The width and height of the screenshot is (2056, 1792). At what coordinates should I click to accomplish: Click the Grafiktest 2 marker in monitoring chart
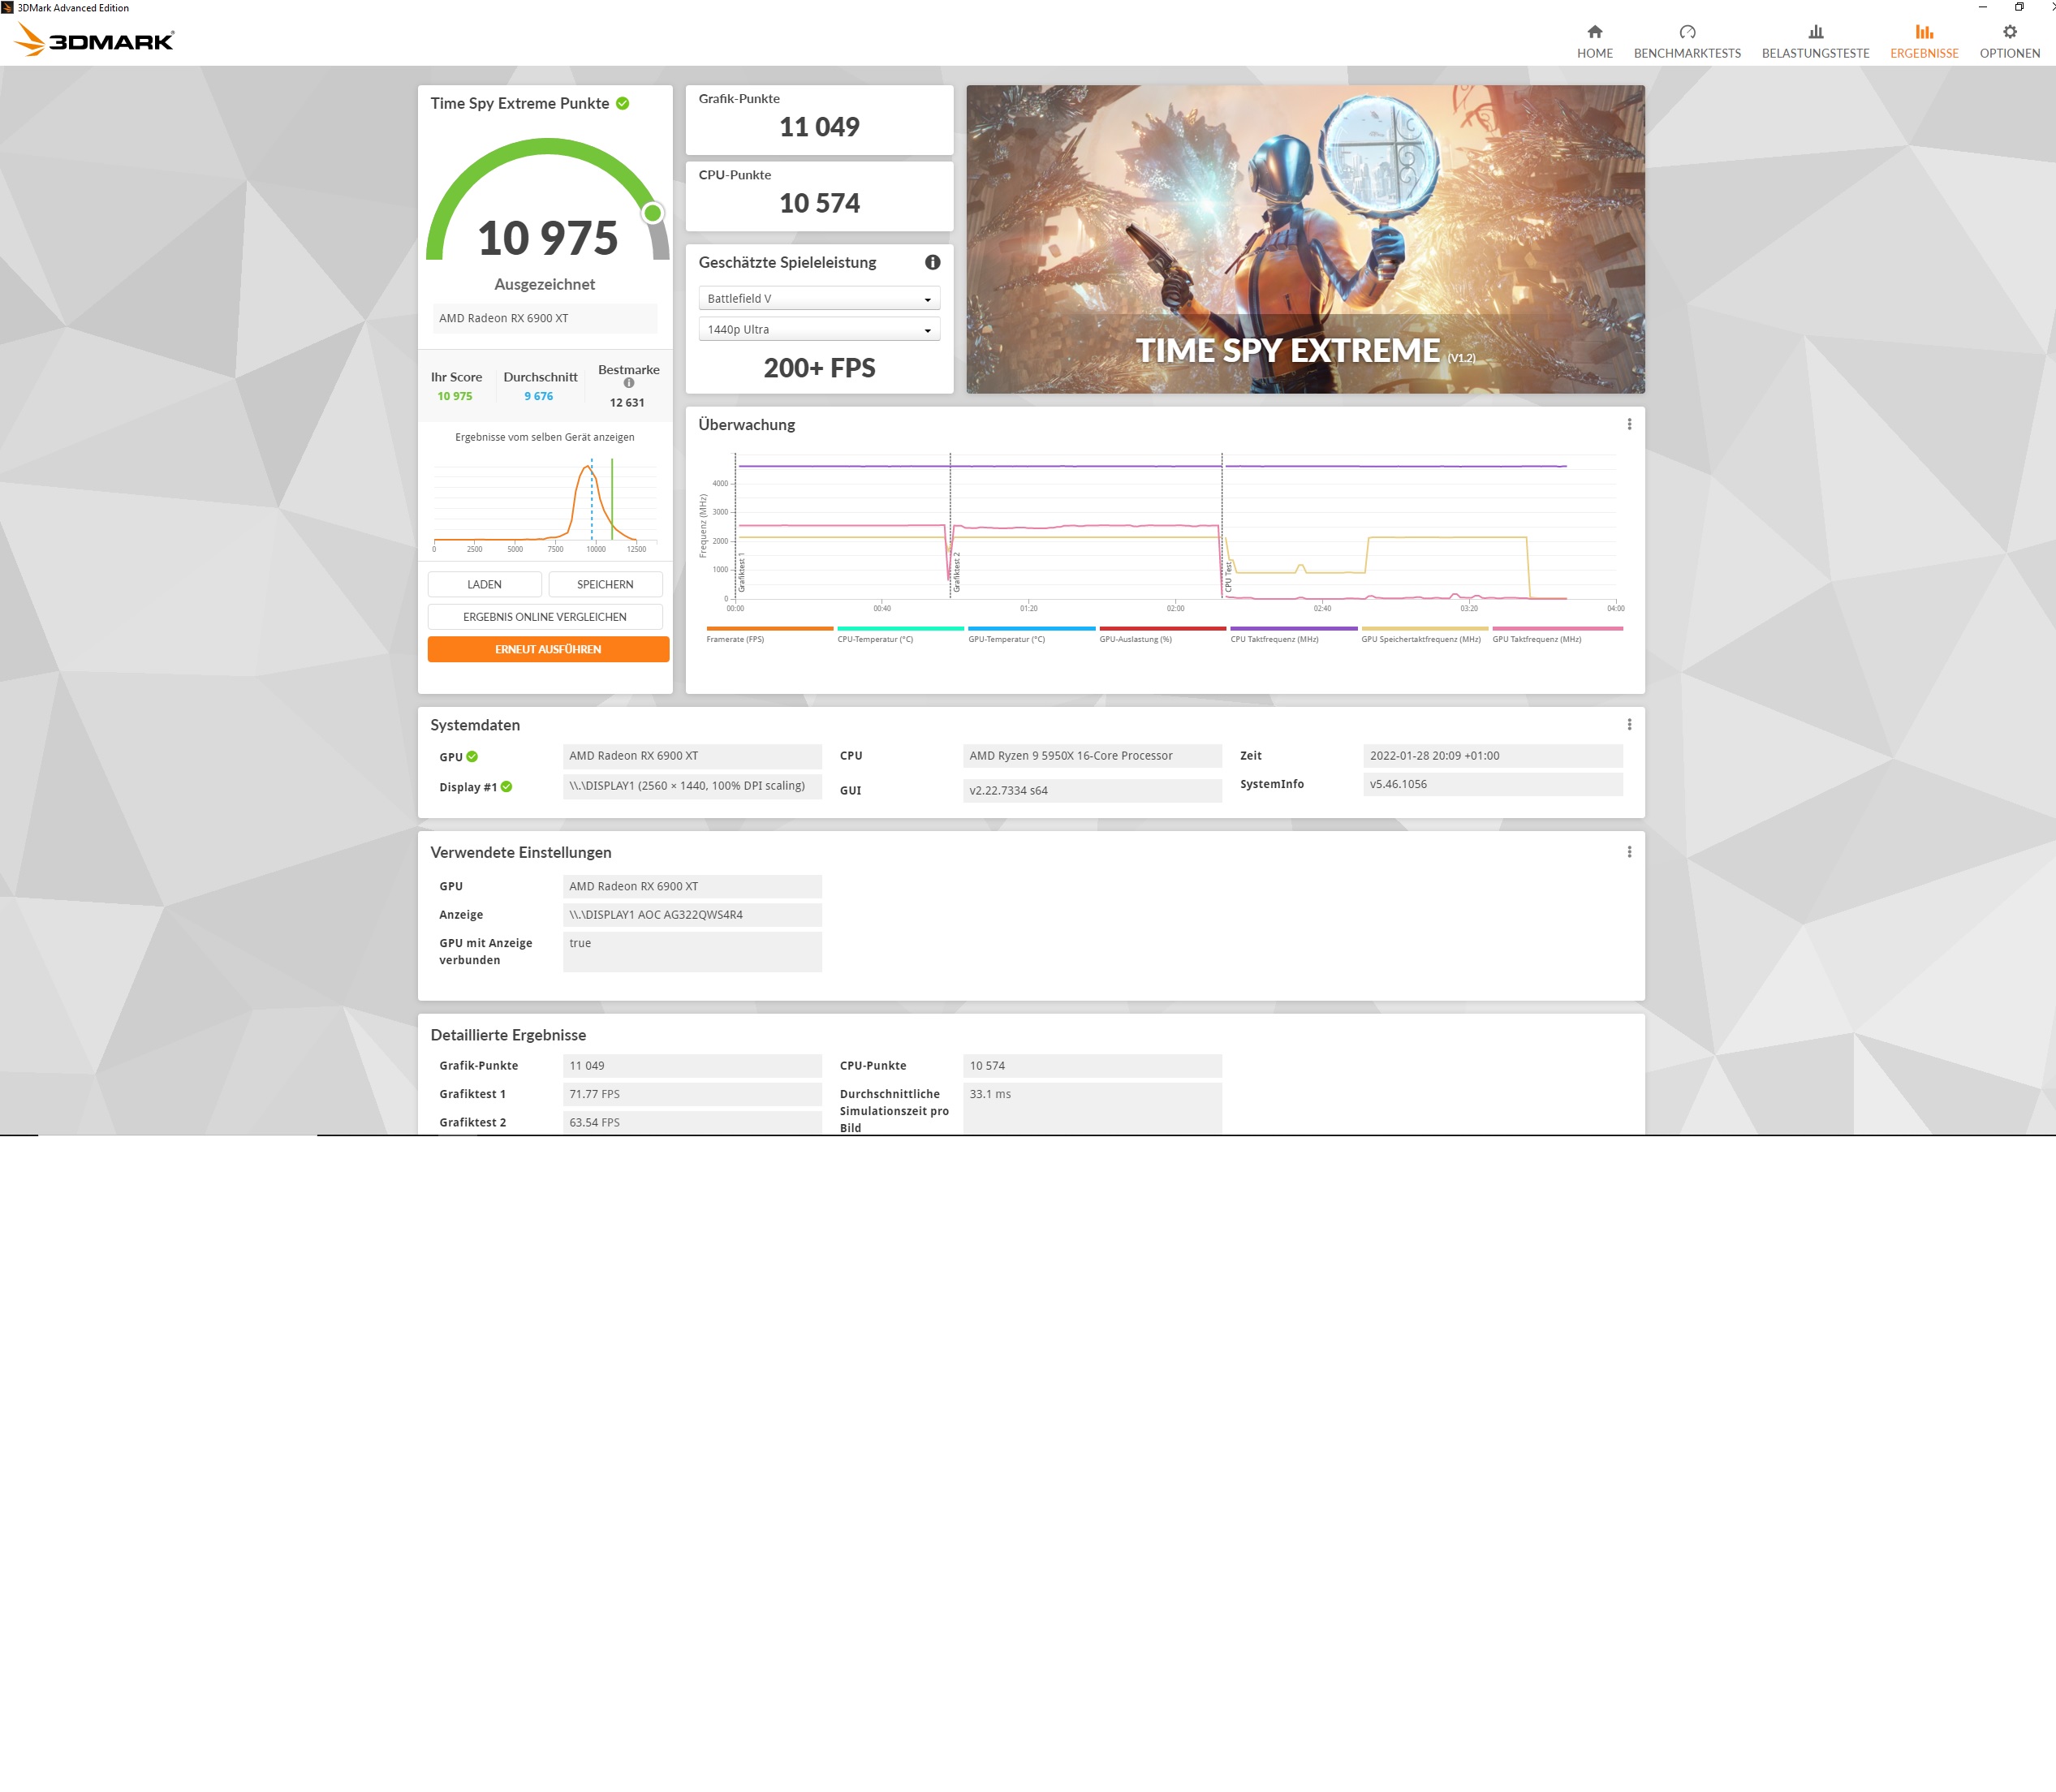point(957,572)
